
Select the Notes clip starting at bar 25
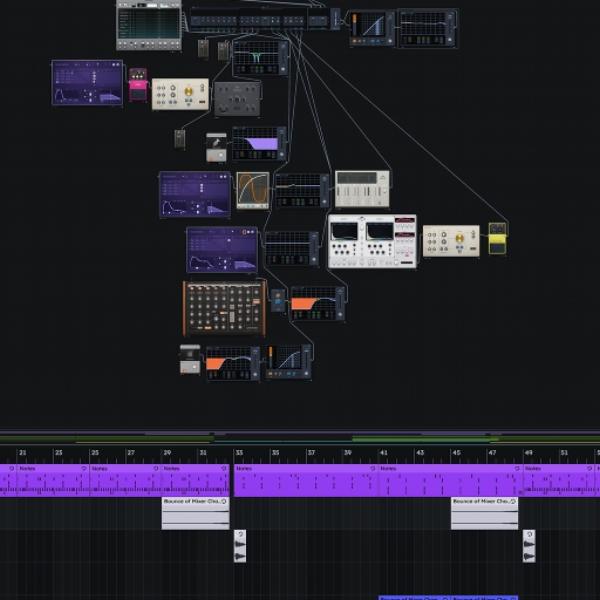(125, 480)
